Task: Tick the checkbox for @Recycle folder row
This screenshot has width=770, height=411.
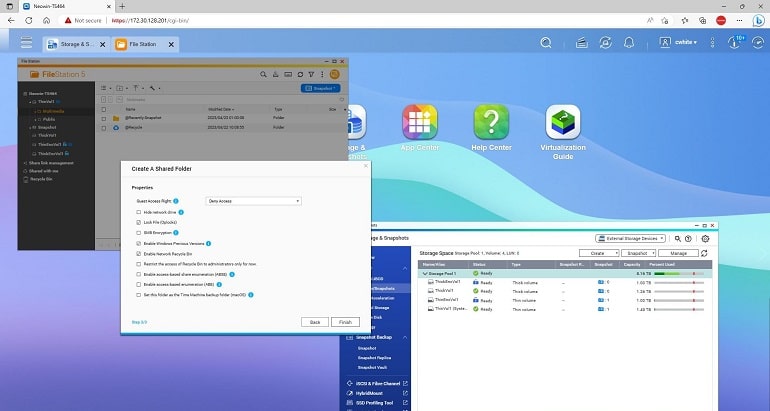Action: pyautogui.click(x=104, y=128)
